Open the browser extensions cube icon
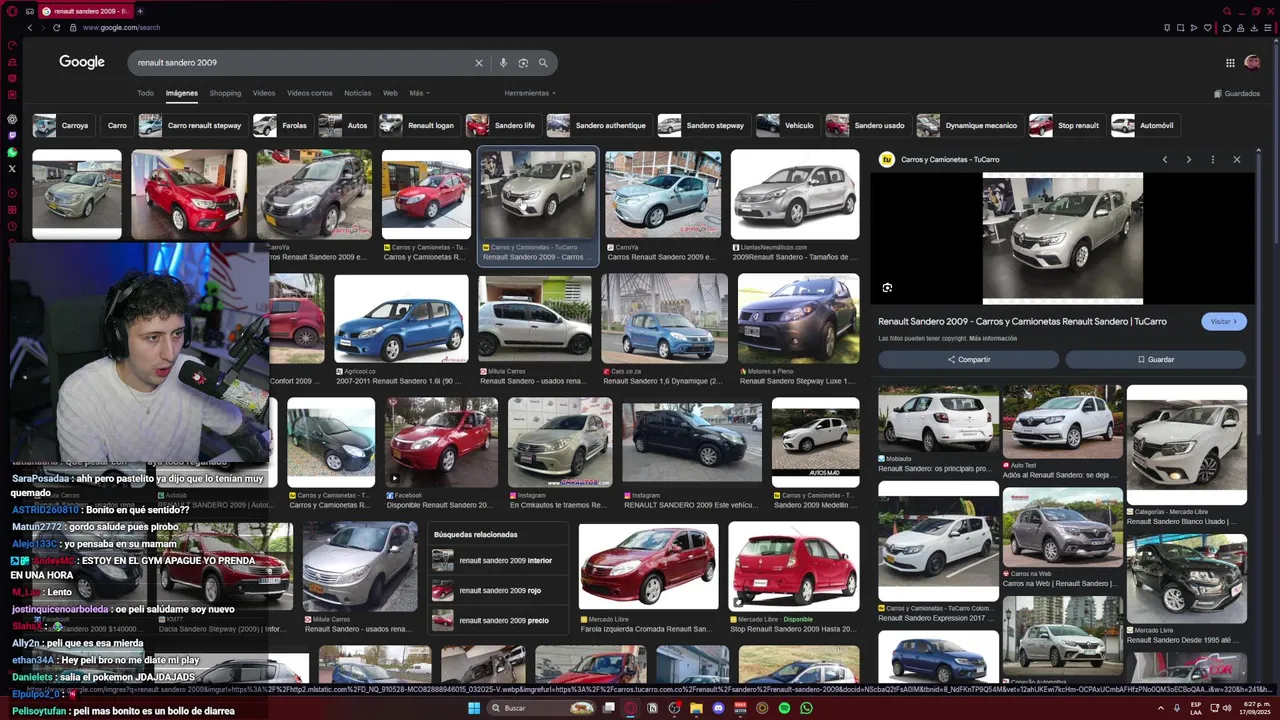1280x720 pixels. point(1227,28)
